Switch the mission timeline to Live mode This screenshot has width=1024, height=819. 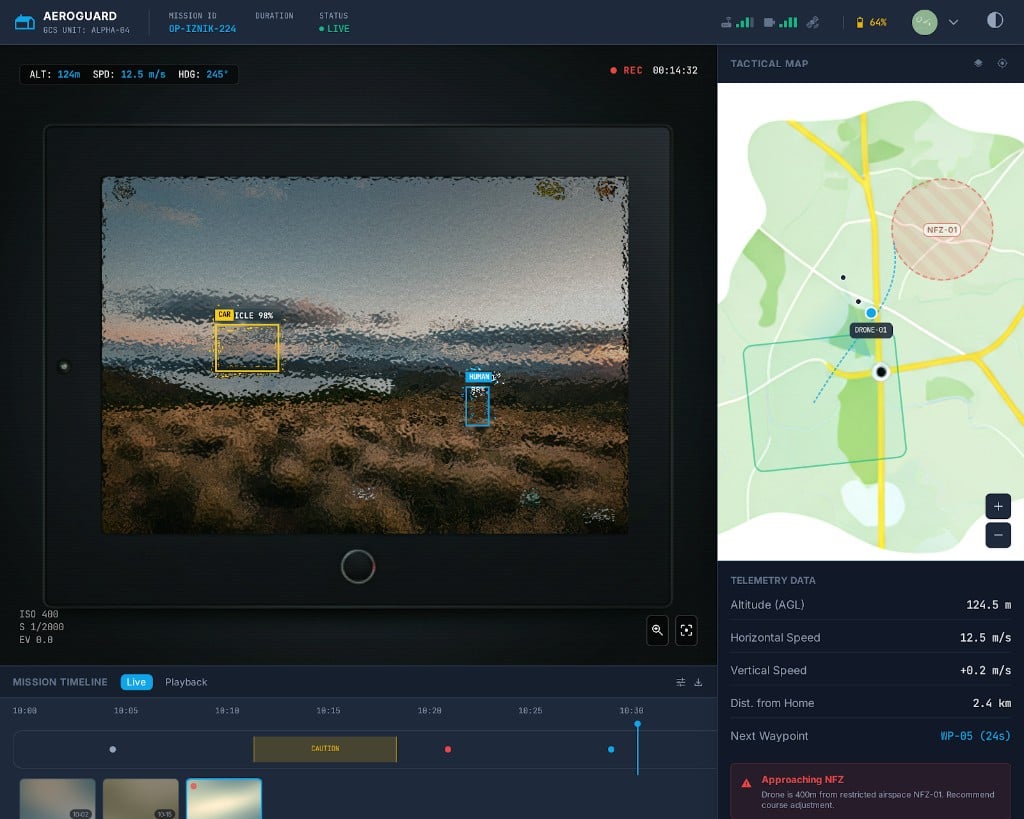pos(136,682)
